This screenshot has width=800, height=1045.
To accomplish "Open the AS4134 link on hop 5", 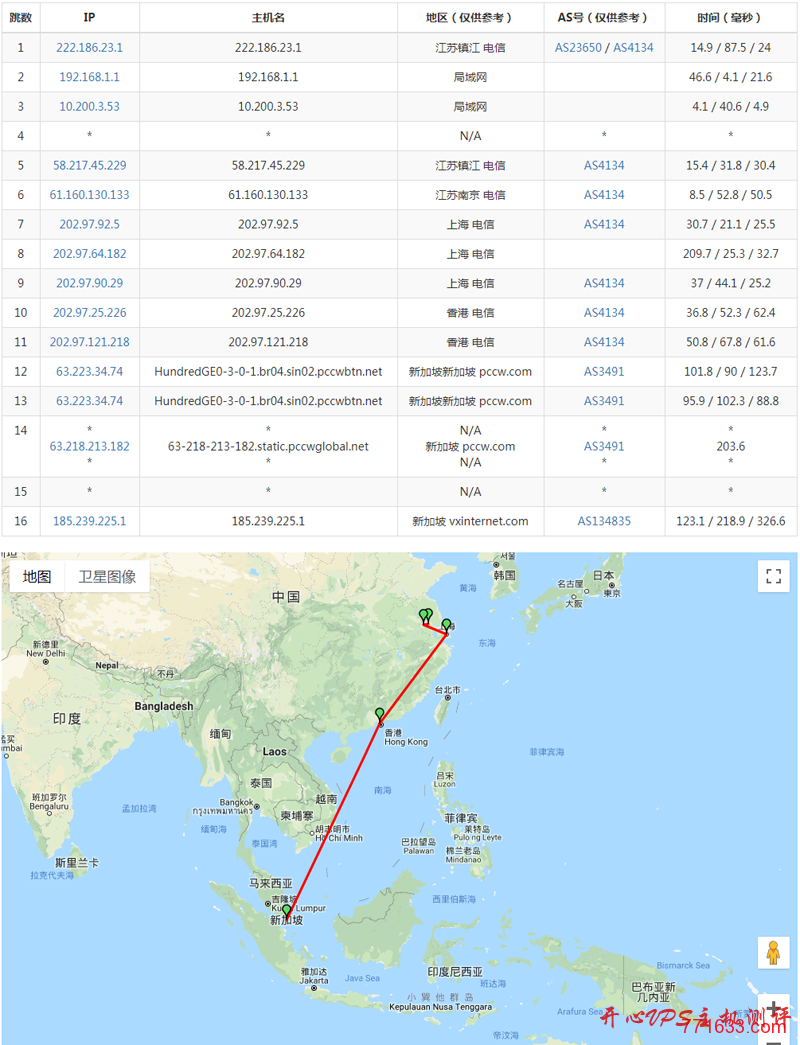I will (604, 165).
